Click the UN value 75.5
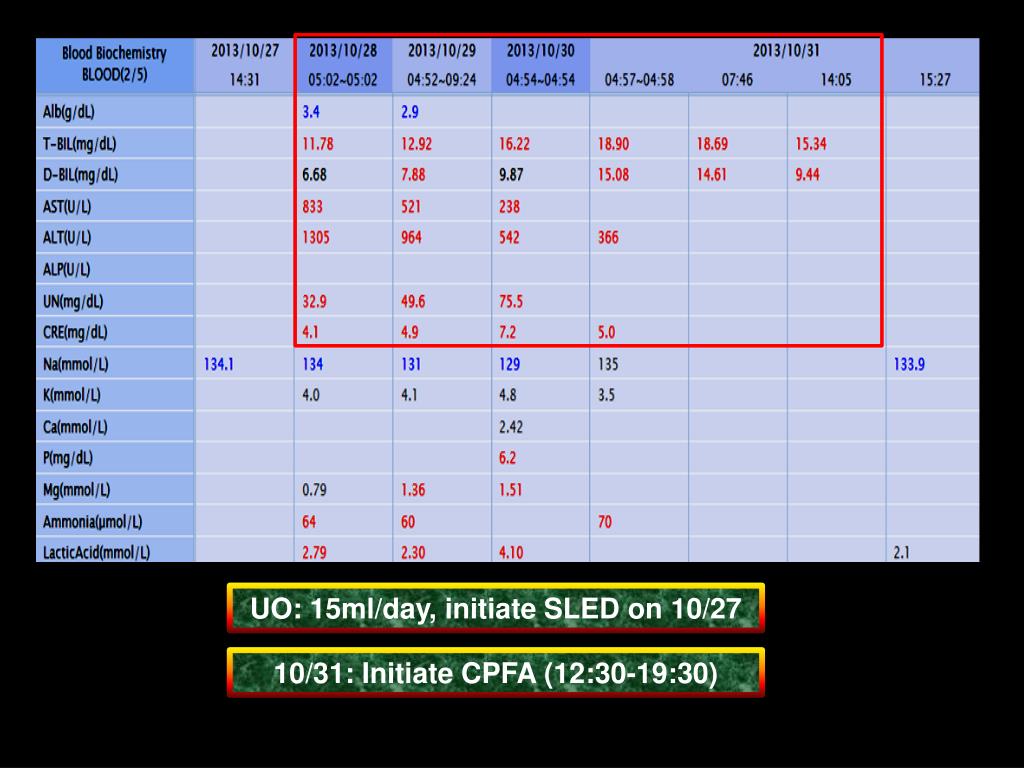The width and height of the screenshot is (1024, 768). tap(511, 301)
